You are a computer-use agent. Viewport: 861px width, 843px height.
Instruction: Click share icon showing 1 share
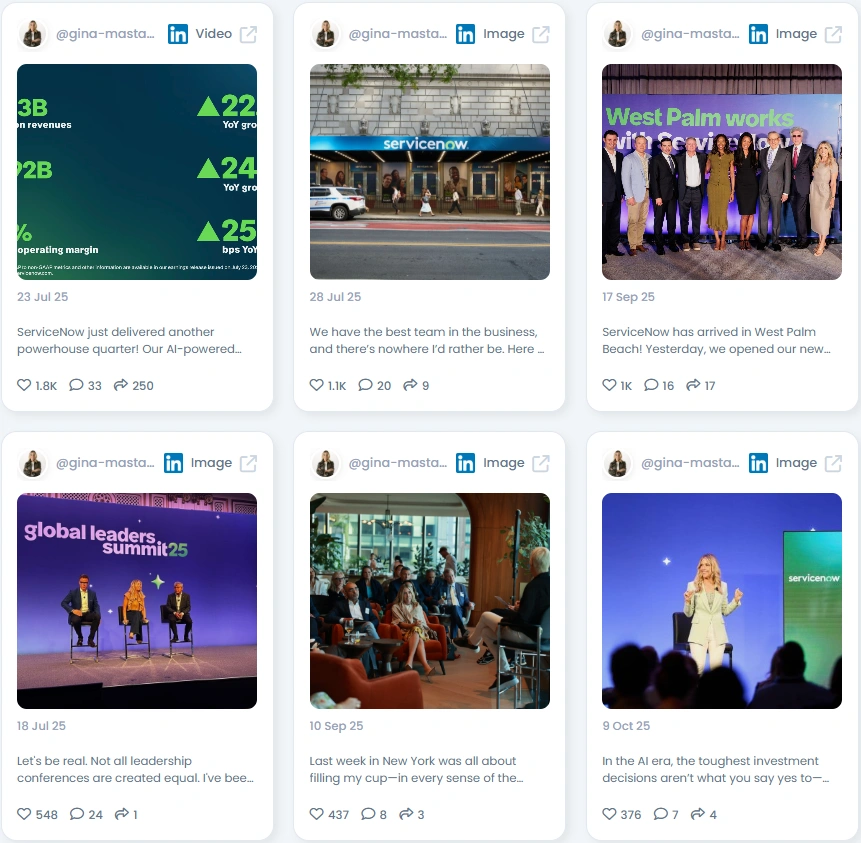click(122, 814)
